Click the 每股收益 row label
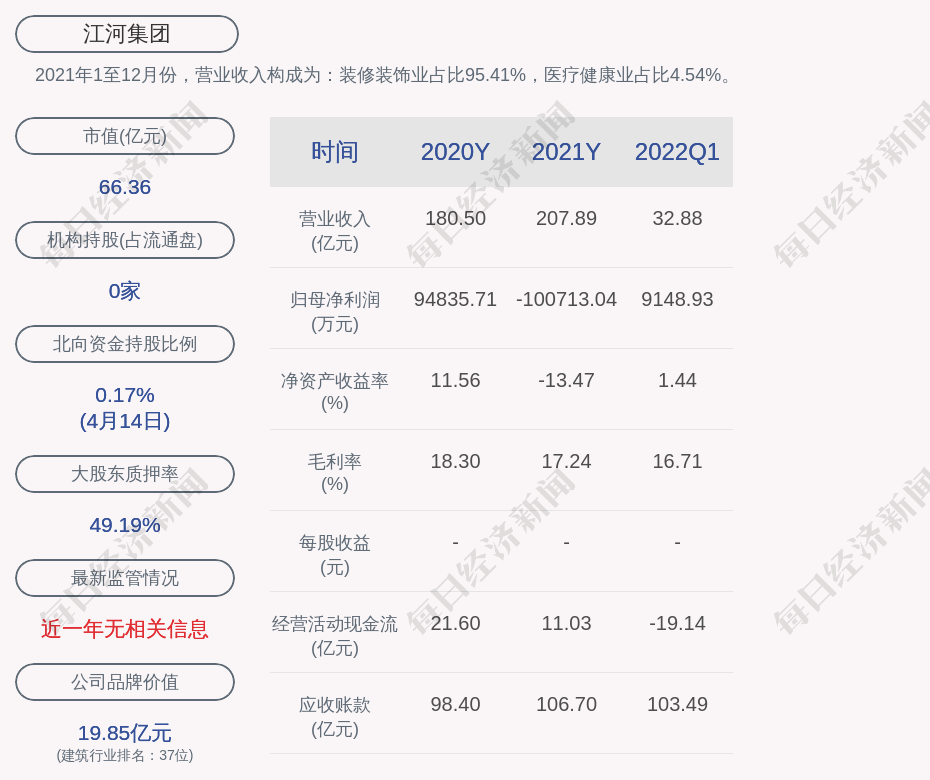The image size is (930, 780). 335,555
